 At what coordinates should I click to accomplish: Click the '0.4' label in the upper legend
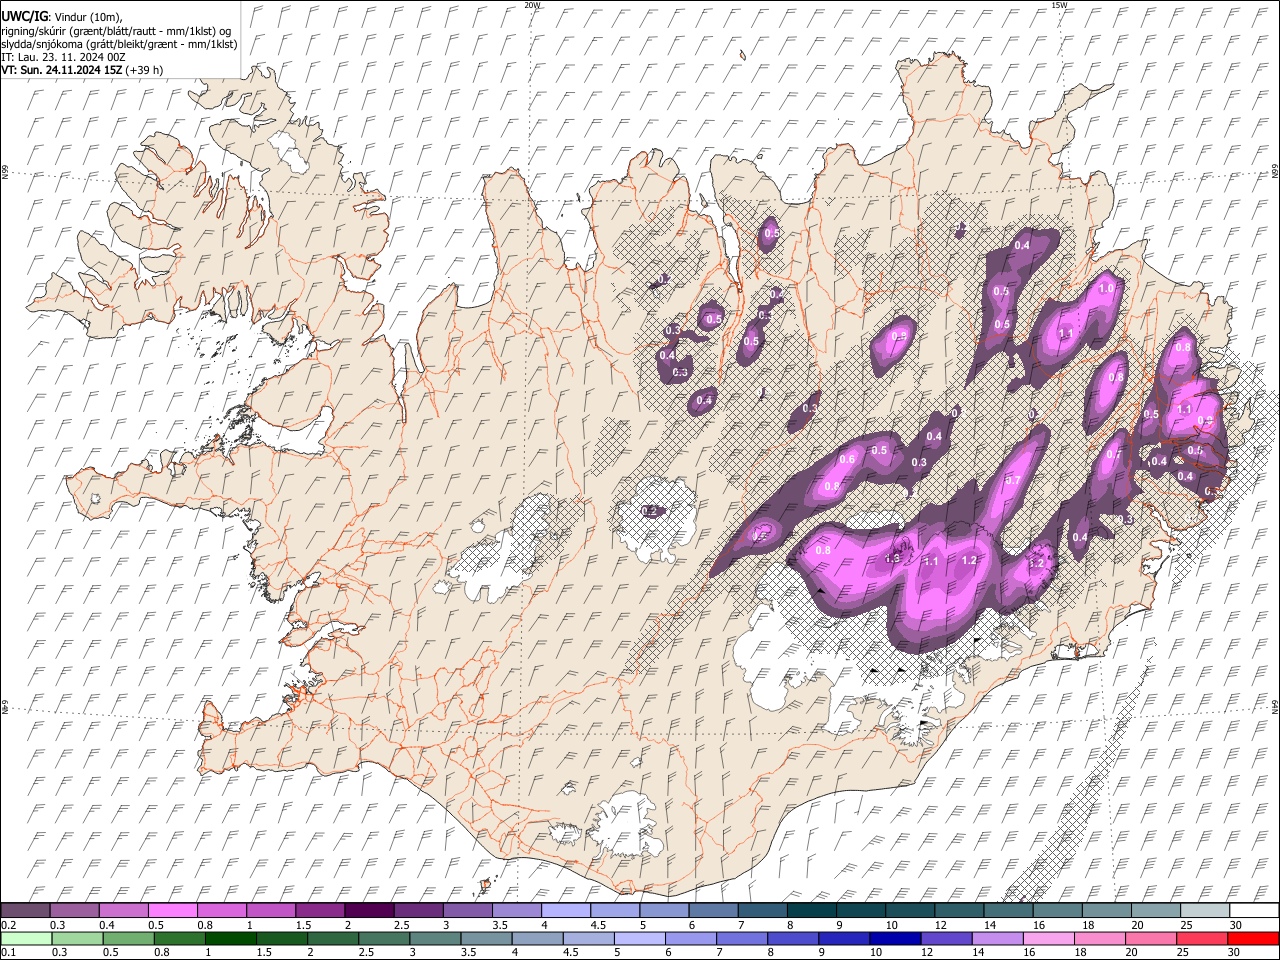108,924
